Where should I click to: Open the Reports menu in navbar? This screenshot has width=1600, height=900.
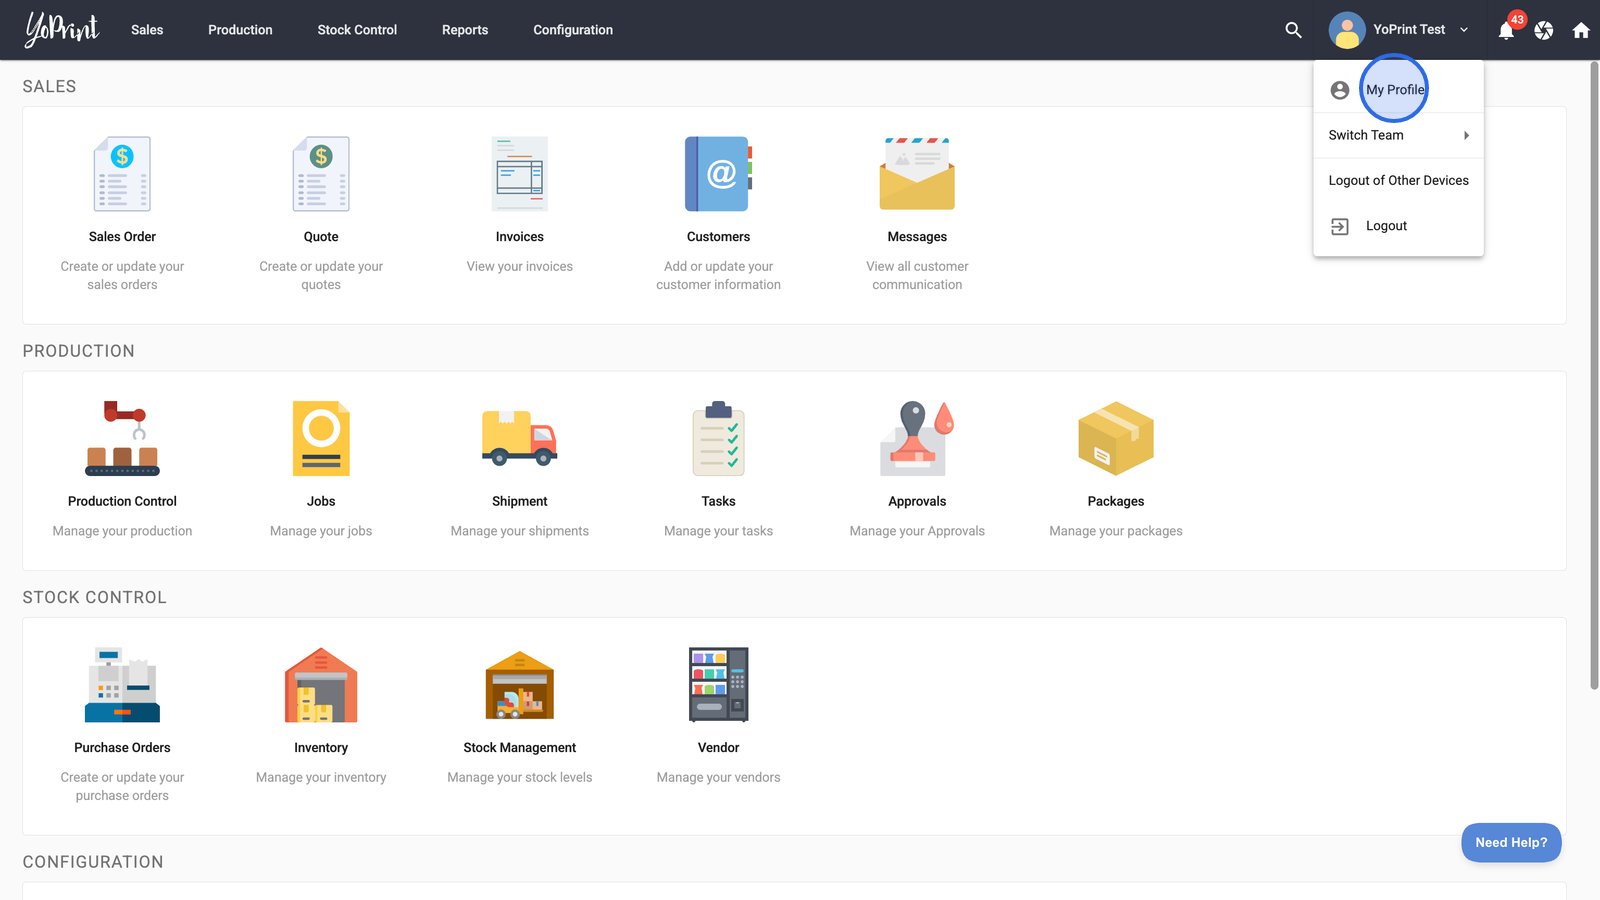click(465, 30)
